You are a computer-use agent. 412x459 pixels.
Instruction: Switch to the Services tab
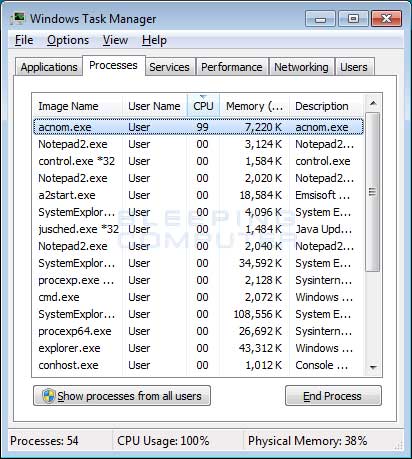(x=169, y=67)
